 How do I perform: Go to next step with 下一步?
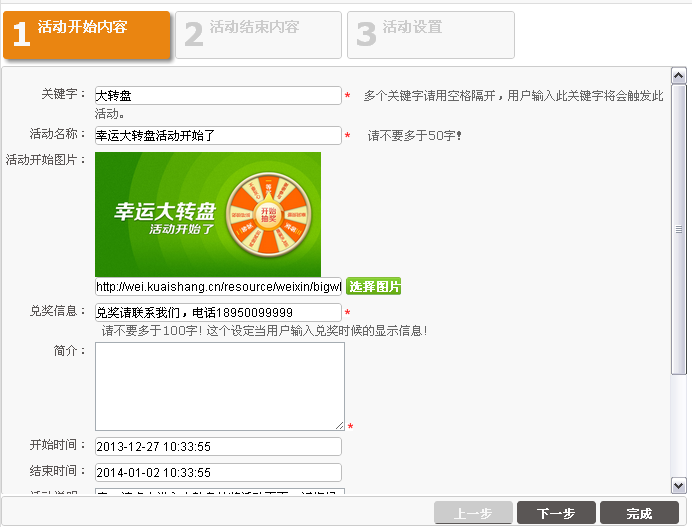[x=556, y=514]
